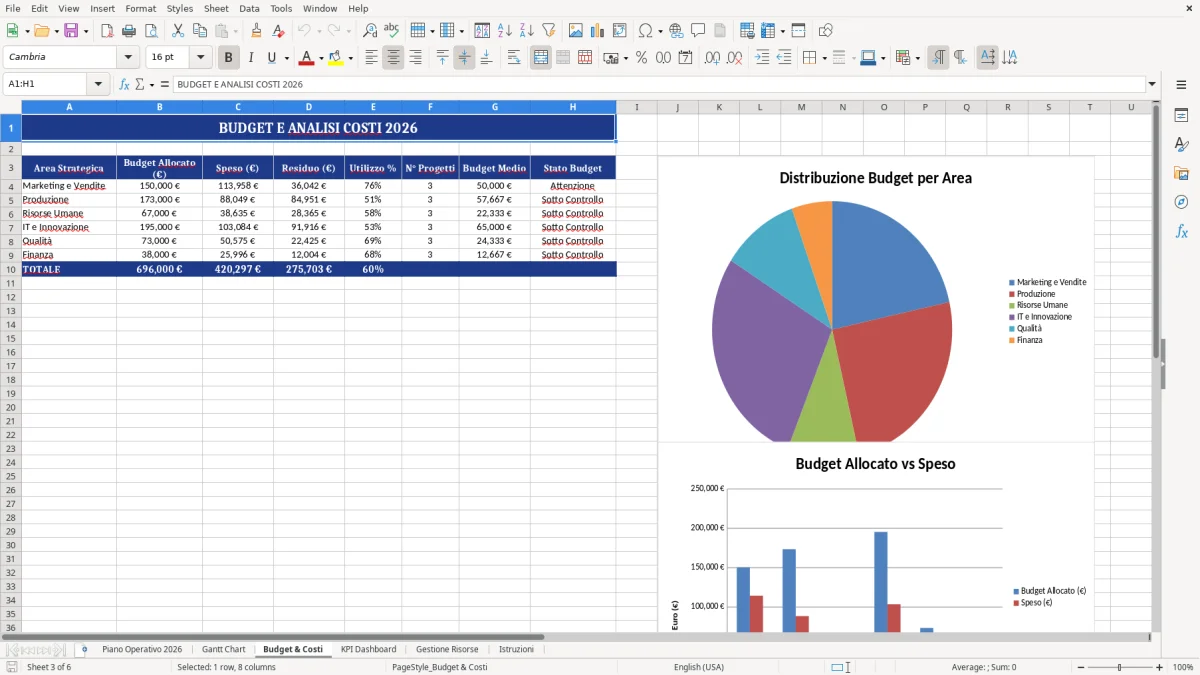The width and height of the screenshot is (1200, 675).
Task: Click Sort Descending icon
Action: 527,31
